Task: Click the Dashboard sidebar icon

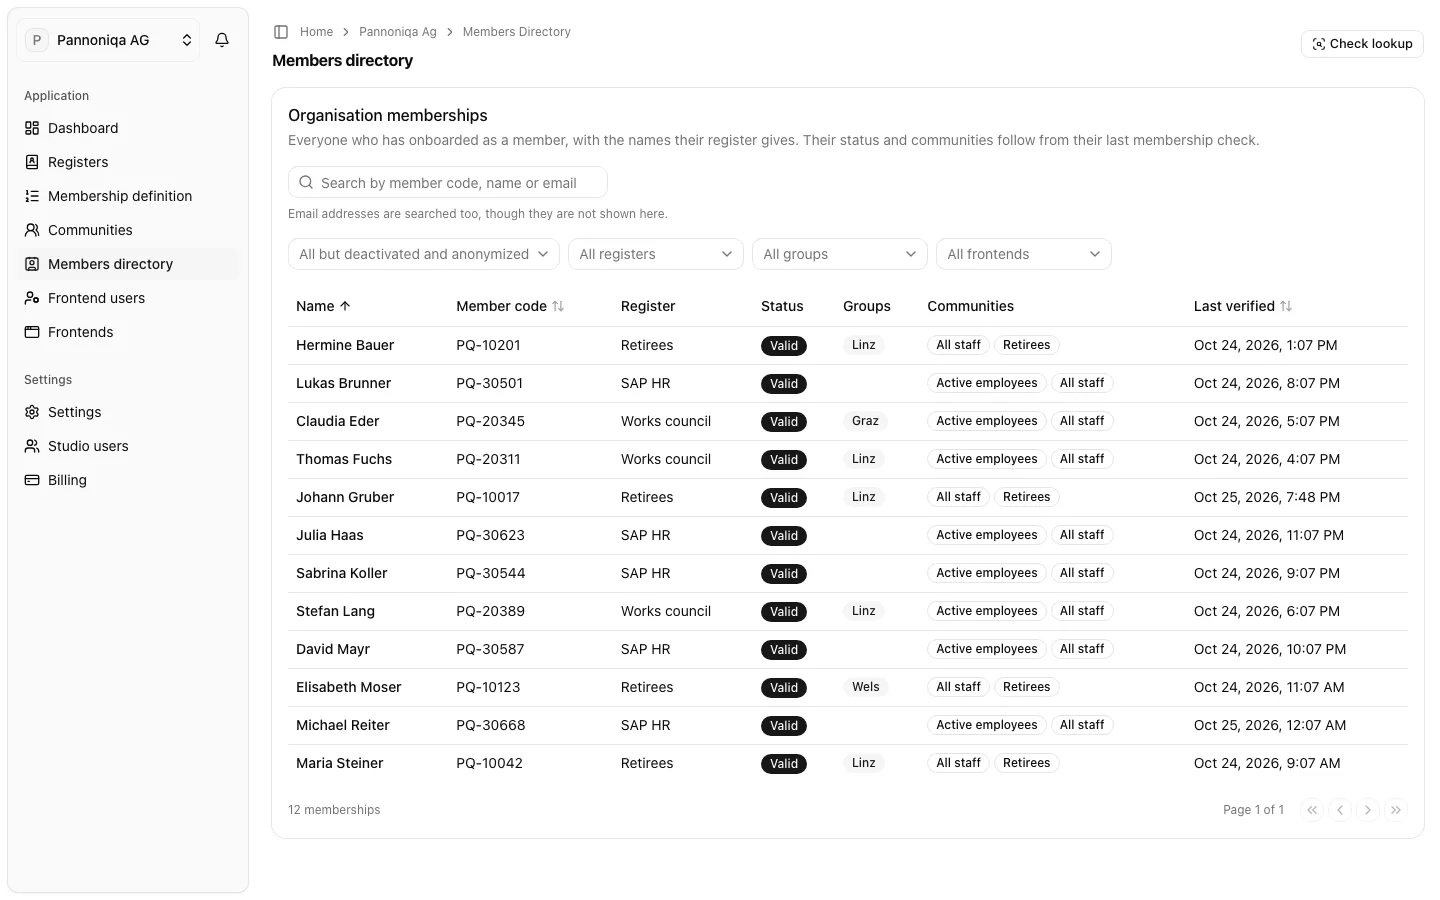Action: [32, 128]
